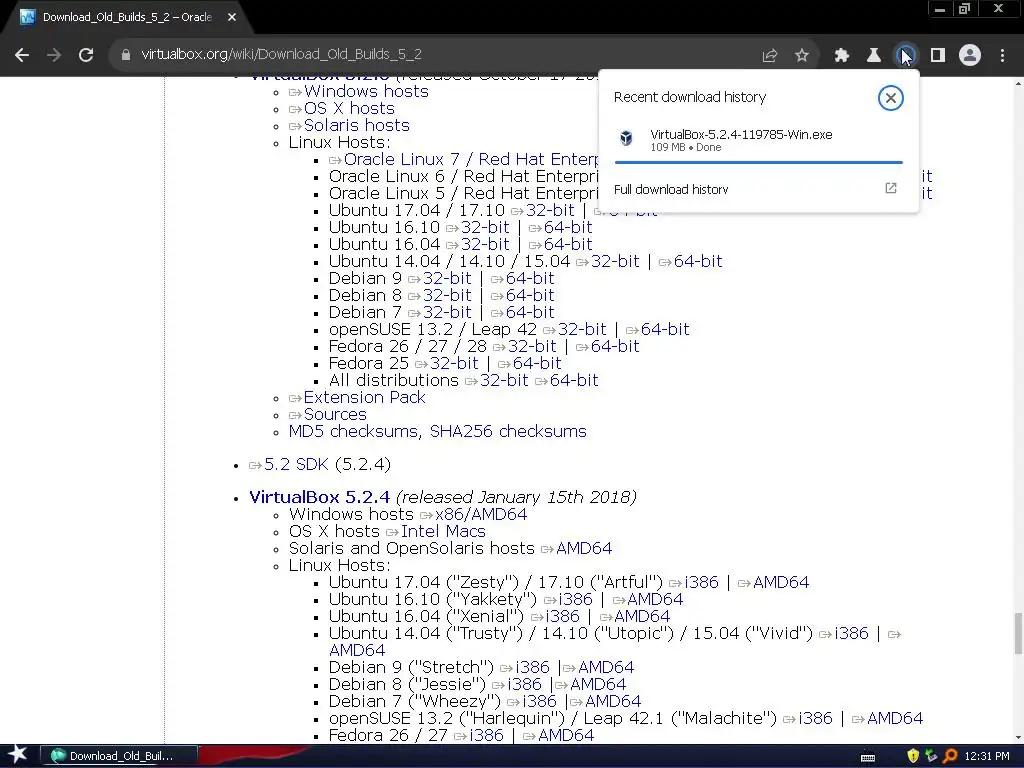This screenshot has height=768, width=1024.
Task: Open the taskbar start star icon
Action: click(x=18, y=755)
